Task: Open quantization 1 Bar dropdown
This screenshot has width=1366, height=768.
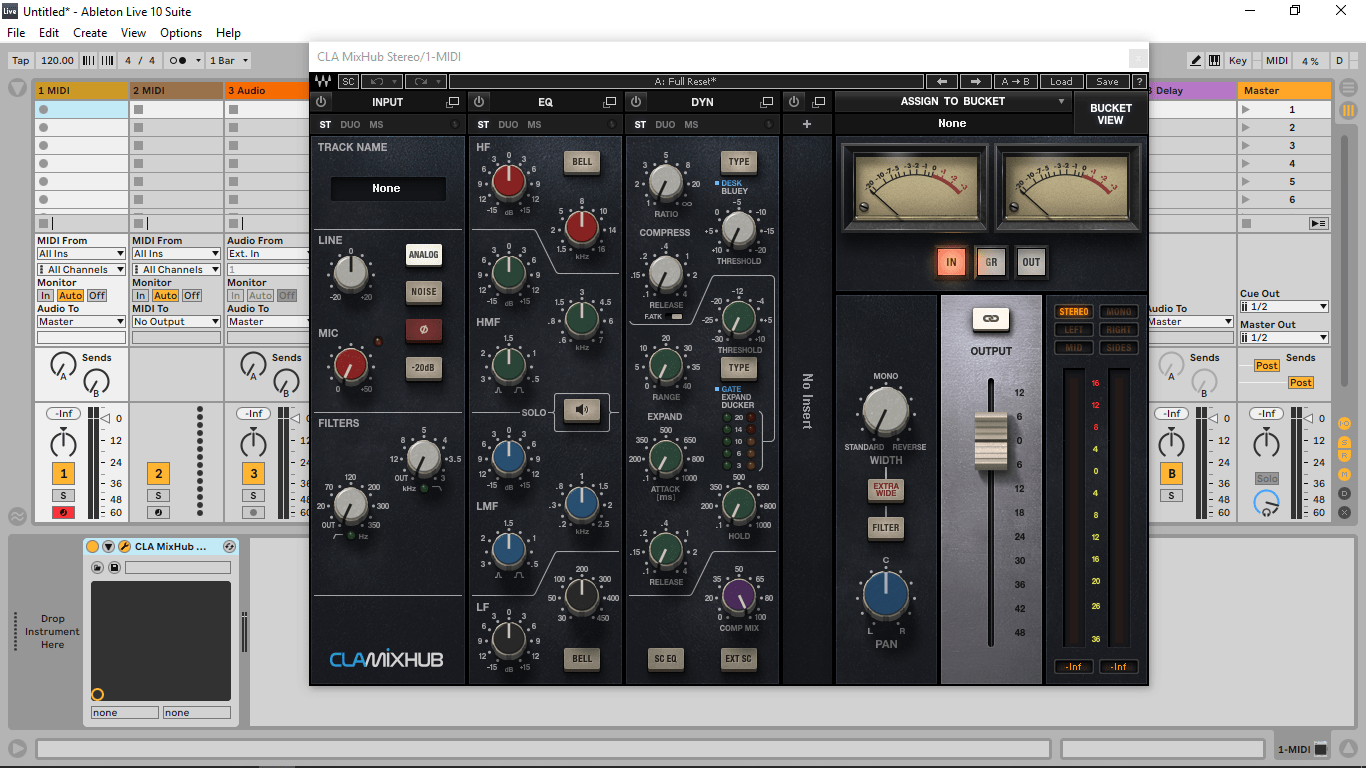Action: coord(228,61)
